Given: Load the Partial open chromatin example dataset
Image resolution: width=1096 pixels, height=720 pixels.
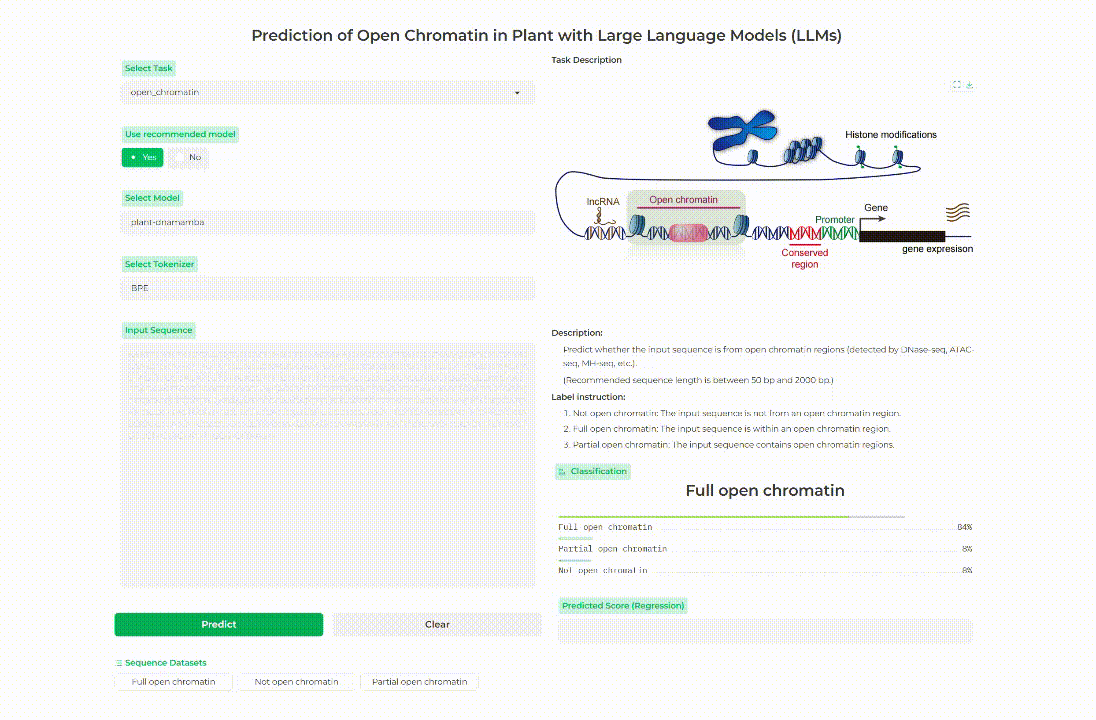Looking at the screenshot, I should pyautogui.click(x=419, y=682).
